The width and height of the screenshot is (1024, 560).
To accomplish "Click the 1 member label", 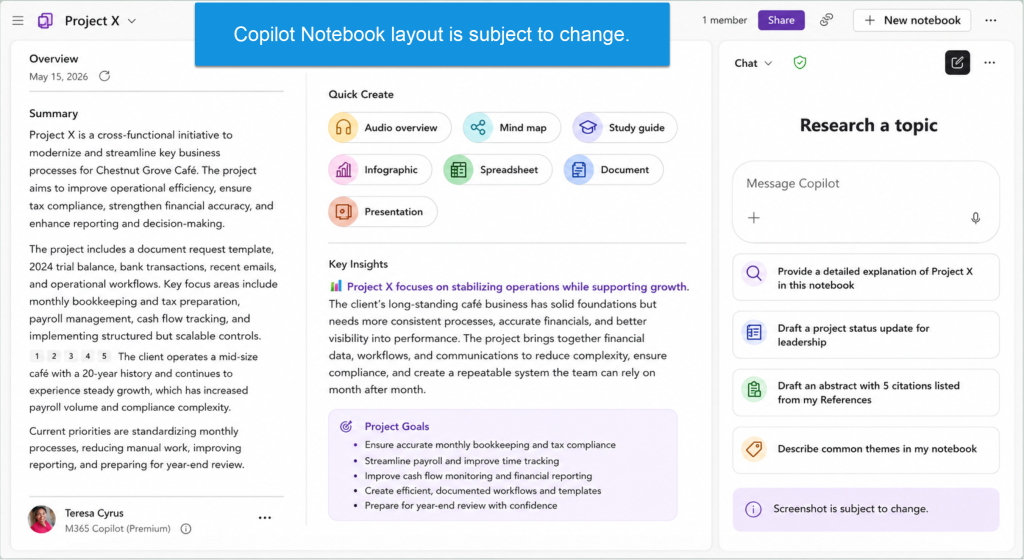I will [x=724, y=20].
